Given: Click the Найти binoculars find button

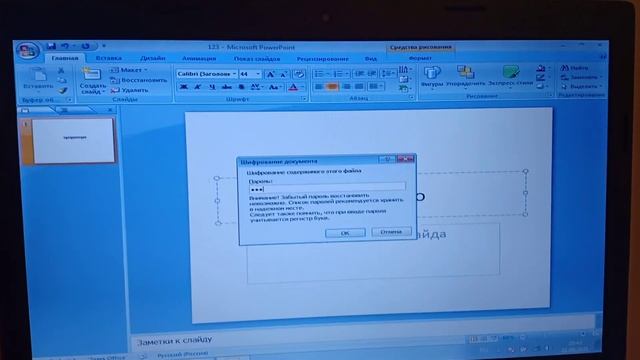Looking at the screenshot, I should pos(575,68).
